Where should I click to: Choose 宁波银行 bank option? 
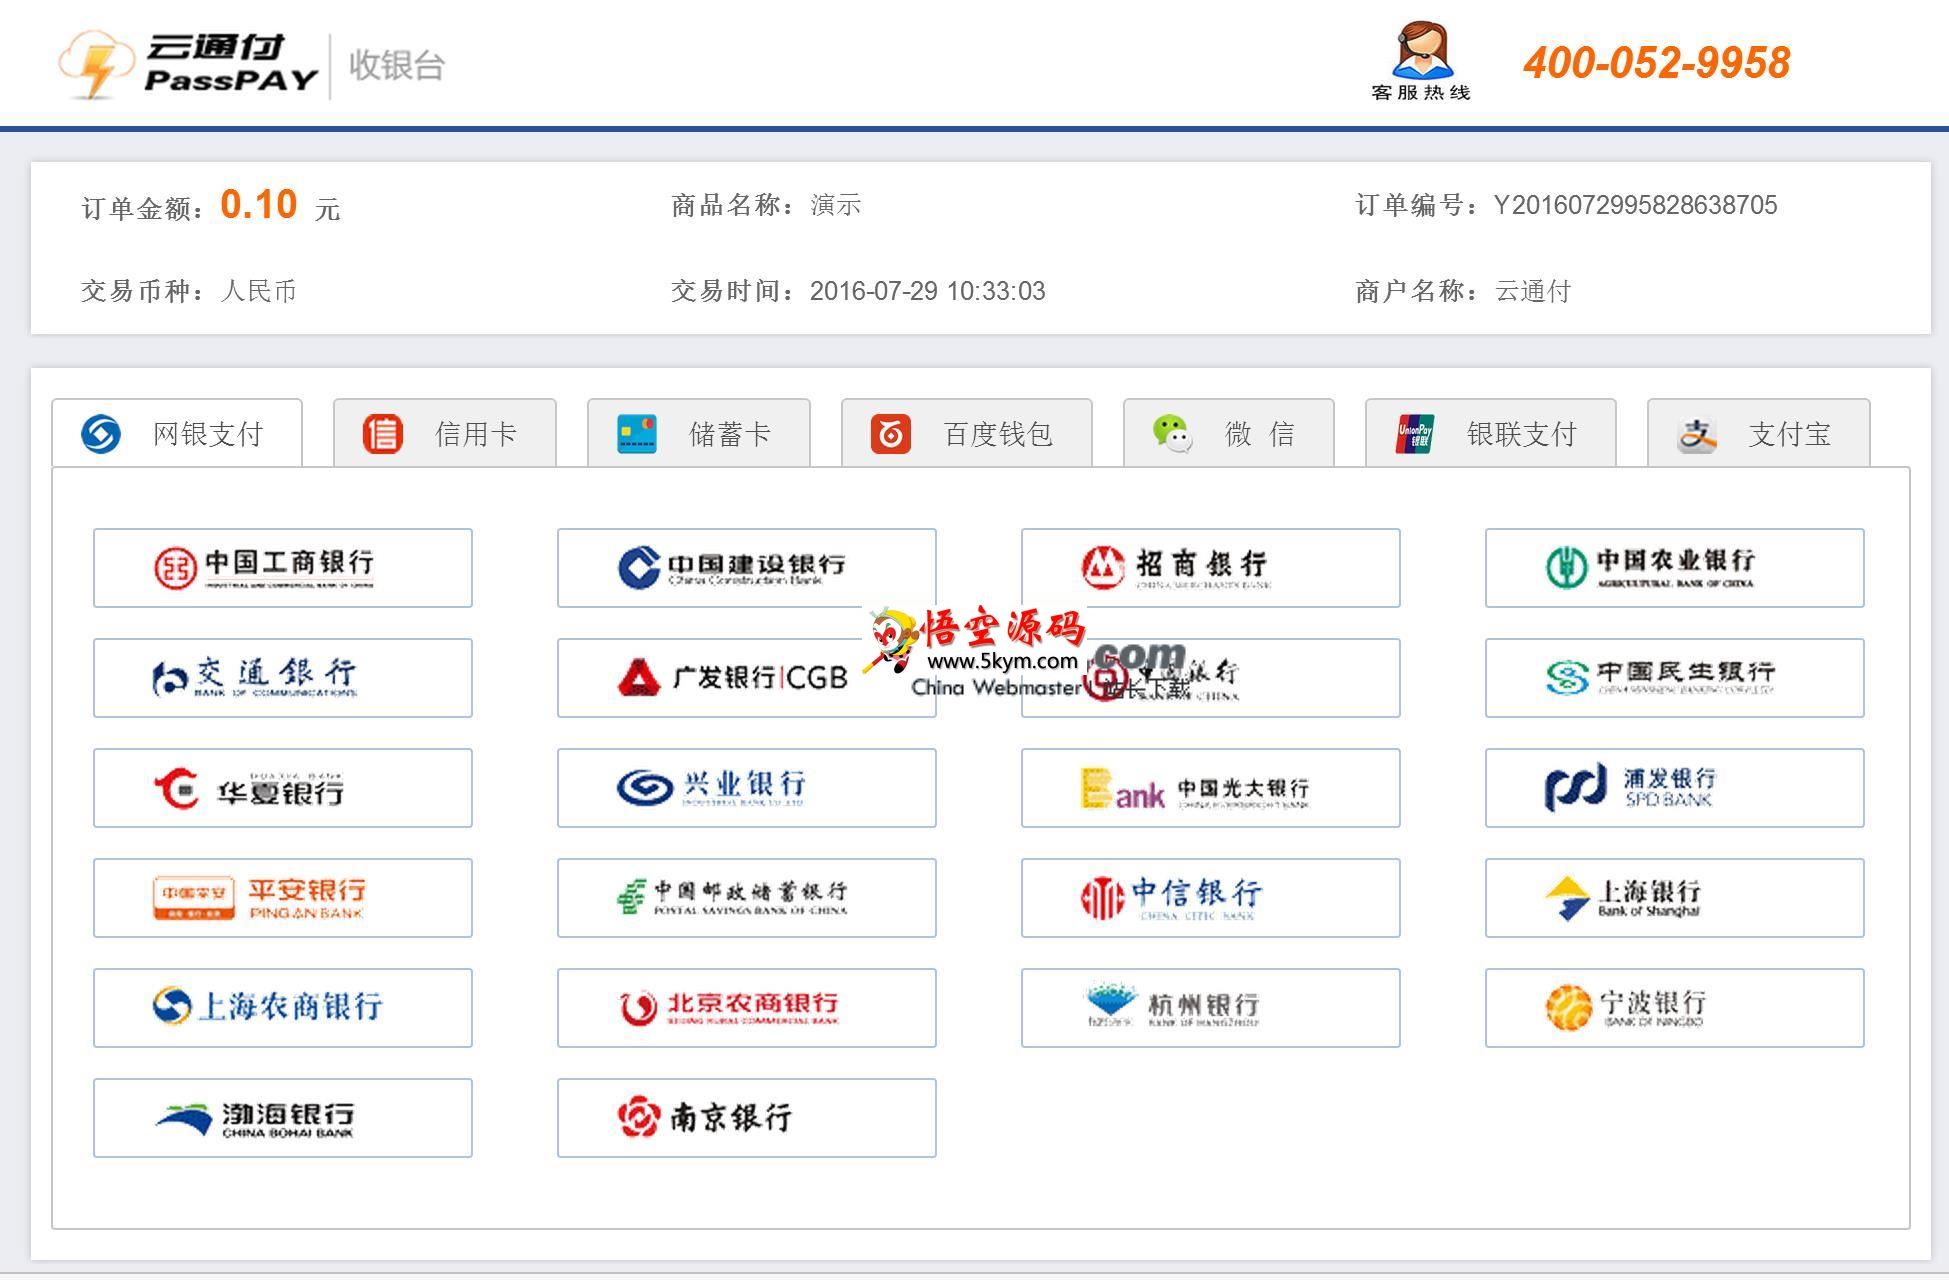pyautogui.click(x=1675, y=1008)
